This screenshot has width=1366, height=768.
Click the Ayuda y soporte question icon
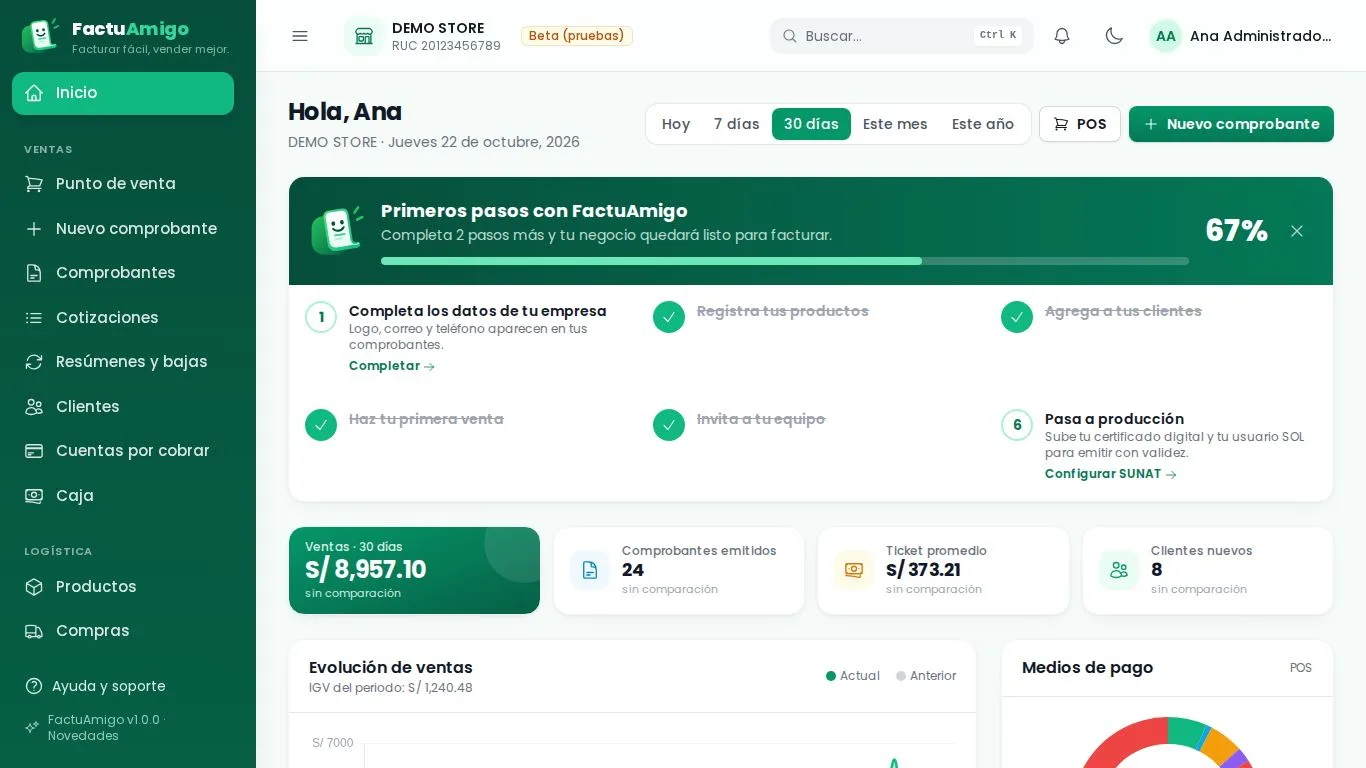[x=33, y=686]
